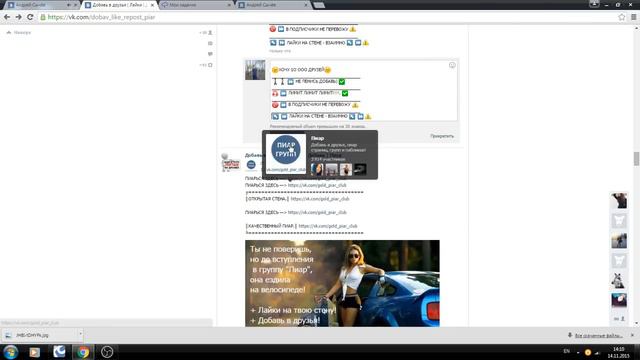The height and width of the screenshot is (360, 640).
Task: Go back with the browser Back arrow
Action: [x=7, y=17]
